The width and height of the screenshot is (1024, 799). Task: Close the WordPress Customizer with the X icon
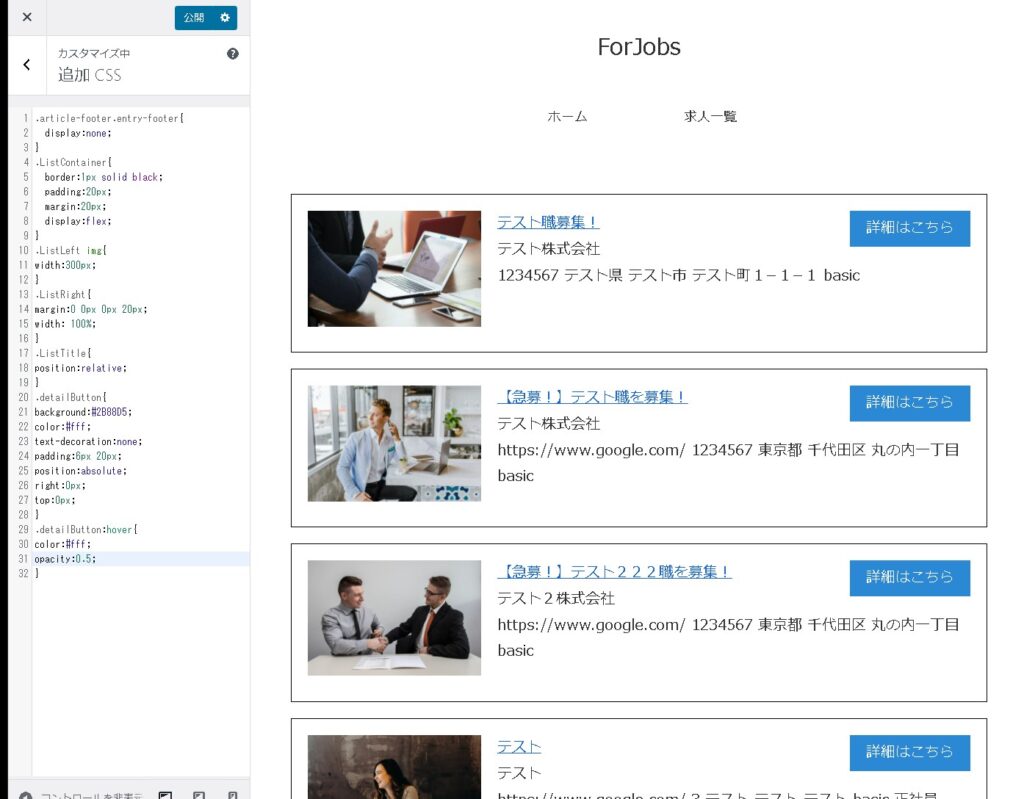pyautogui.click(x=27, y=17)
